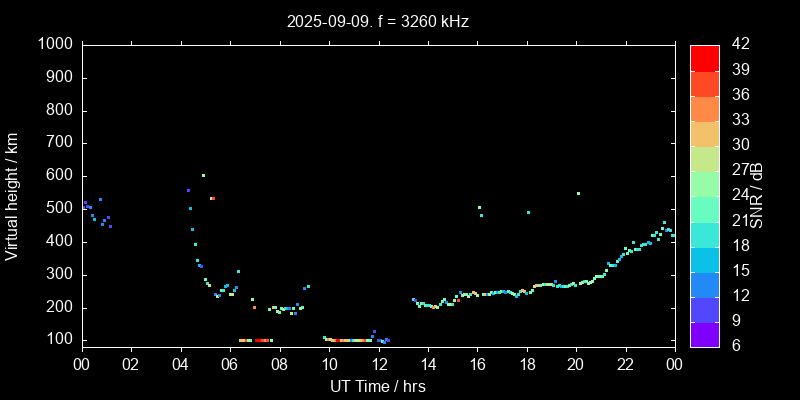Click the 22 hour tick label
This screenshot has width=800, height=400.
point(625,363)
